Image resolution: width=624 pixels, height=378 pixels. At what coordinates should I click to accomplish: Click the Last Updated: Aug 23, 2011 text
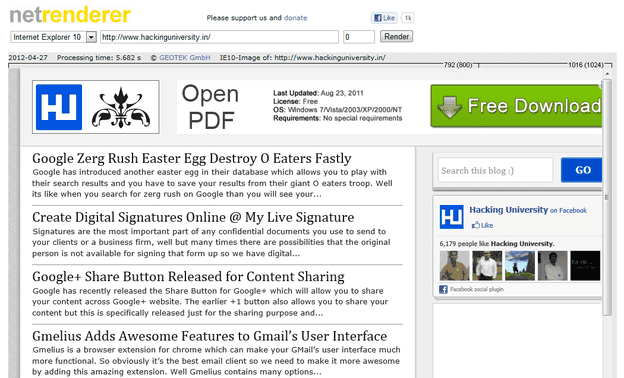[318, 93]
